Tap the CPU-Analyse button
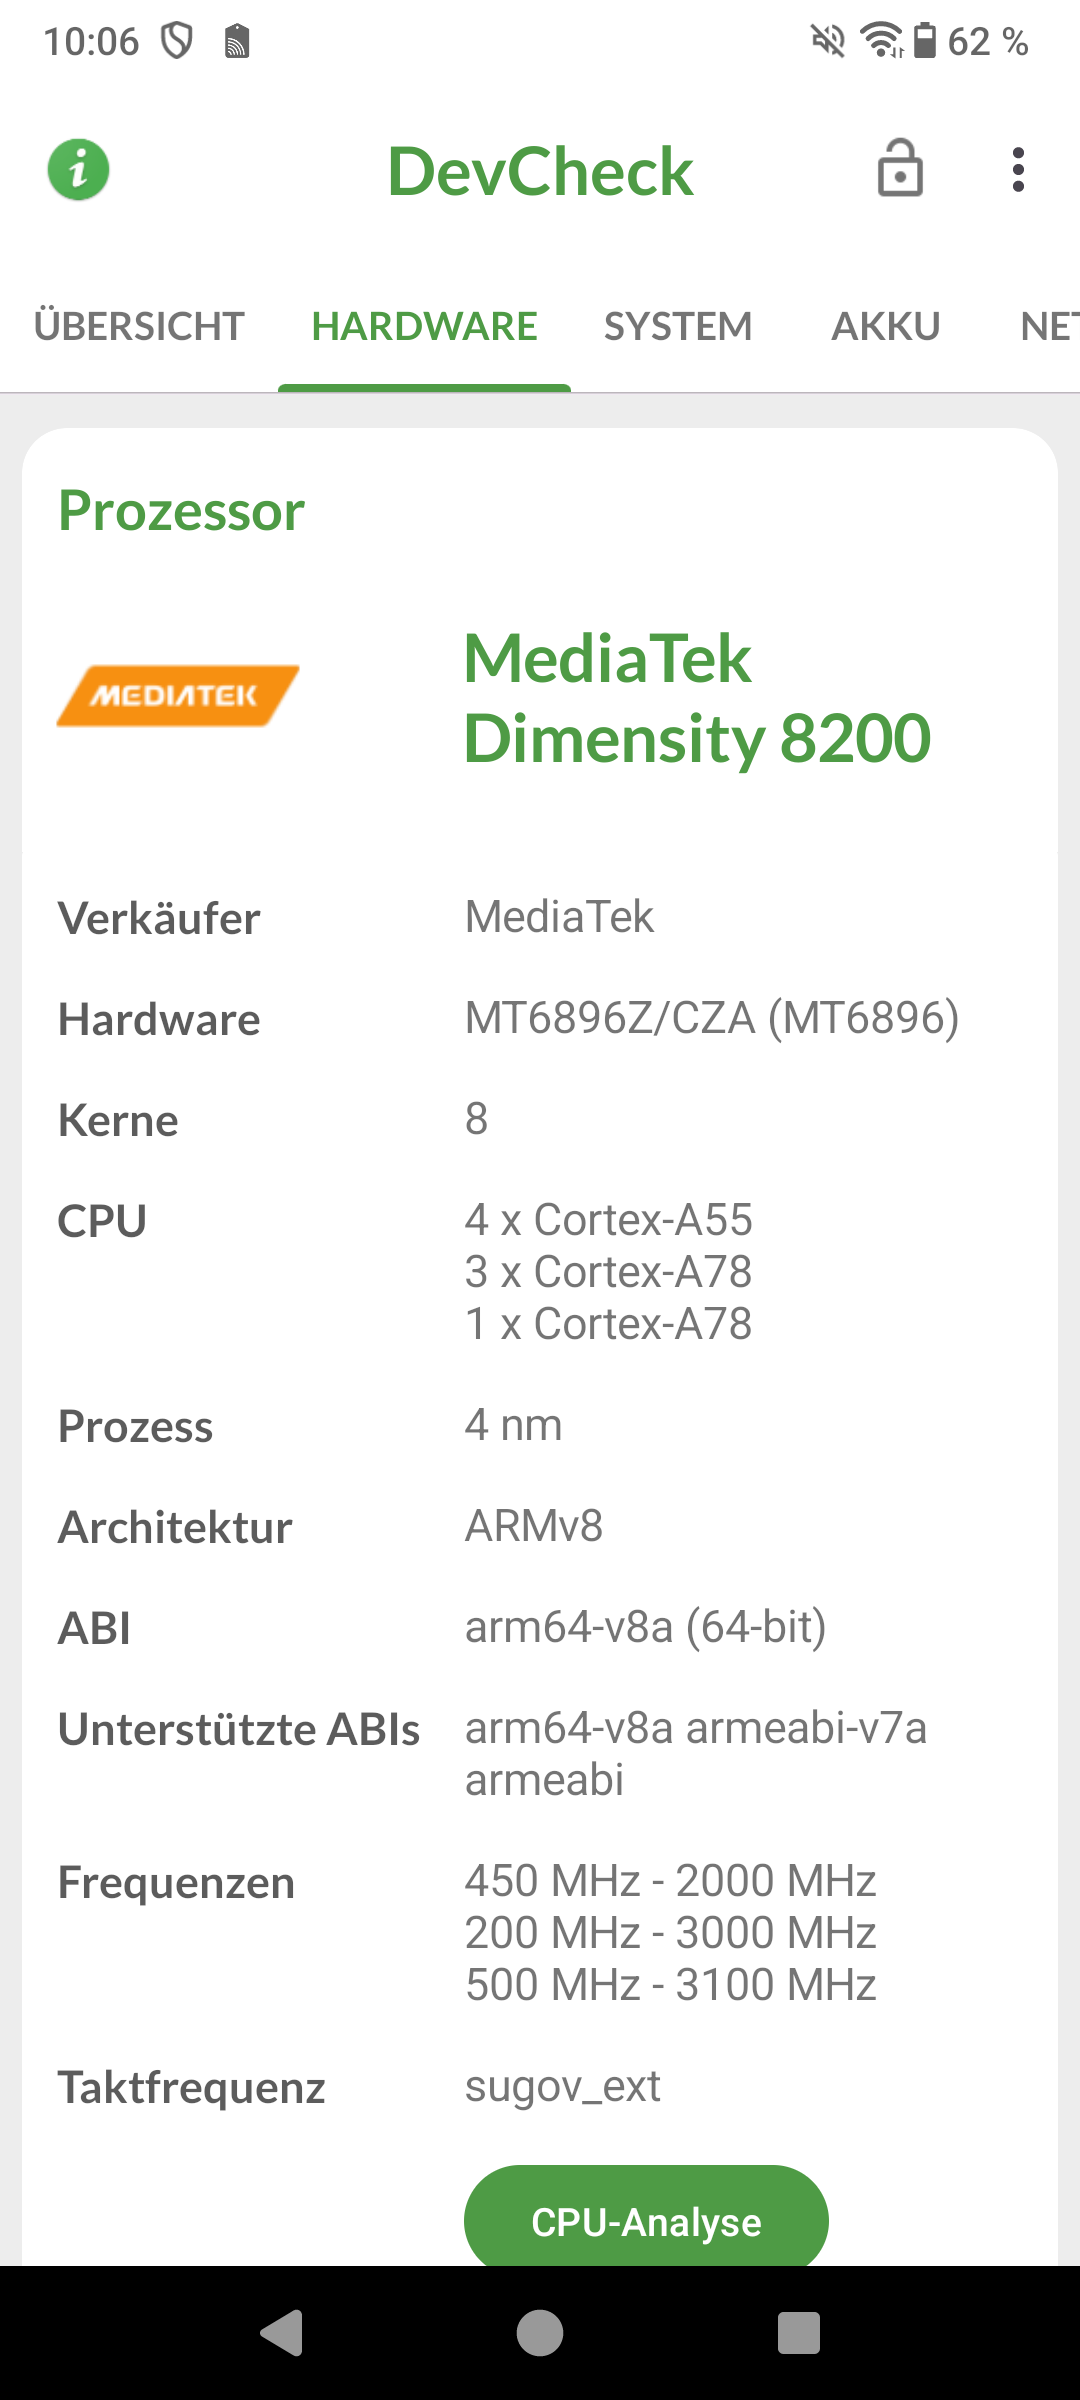 coord(646,2220)
